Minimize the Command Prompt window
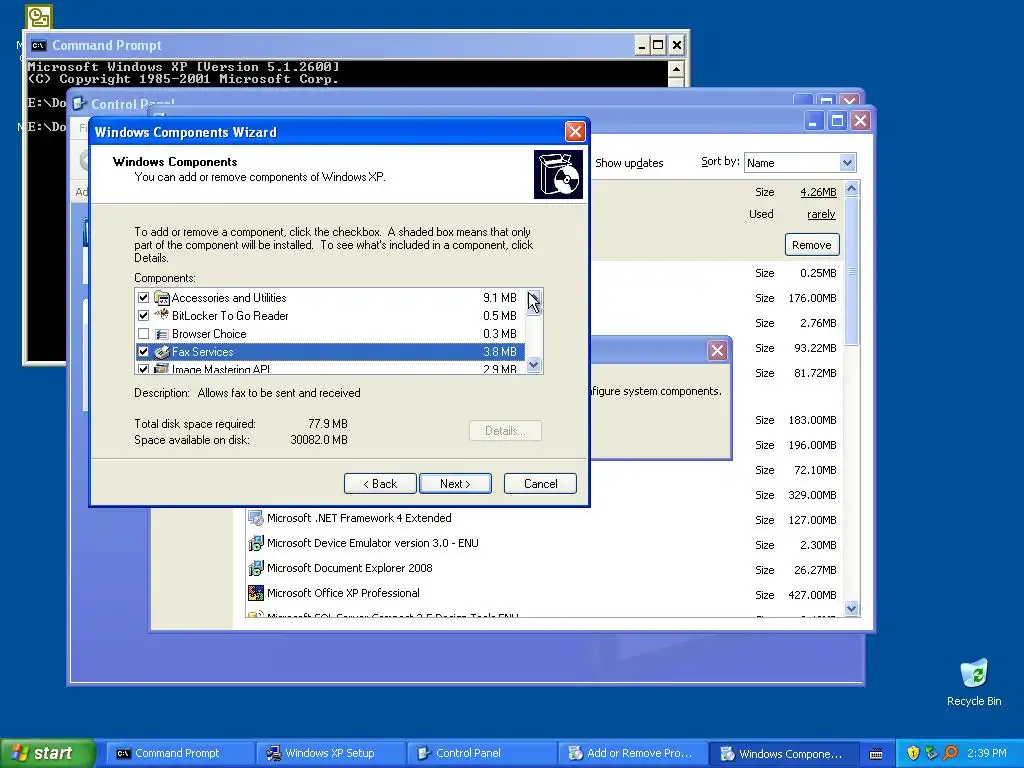This screenshot has width=1024, height=768. click(x=642, y=45)
